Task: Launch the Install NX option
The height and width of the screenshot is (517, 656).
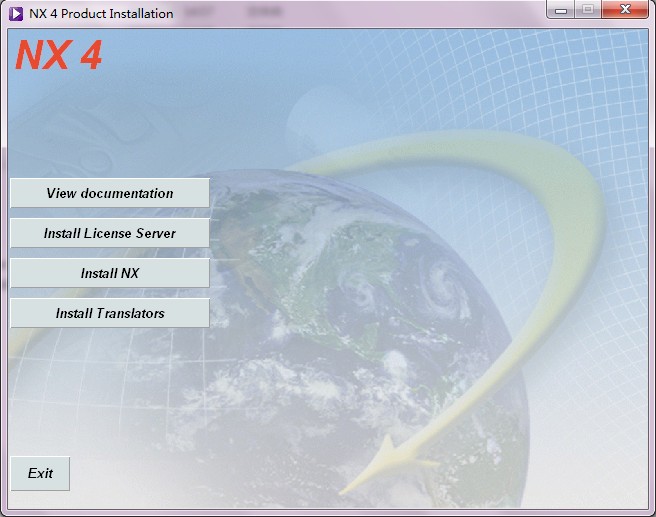Action: click(110, 273)
